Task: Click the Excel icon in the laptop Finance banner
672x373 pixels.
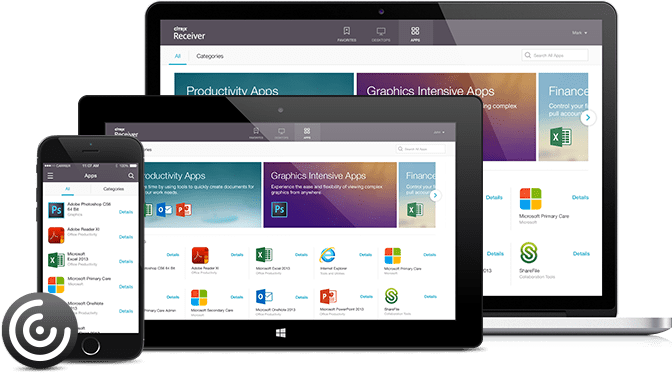Action: tap(561, 137)
